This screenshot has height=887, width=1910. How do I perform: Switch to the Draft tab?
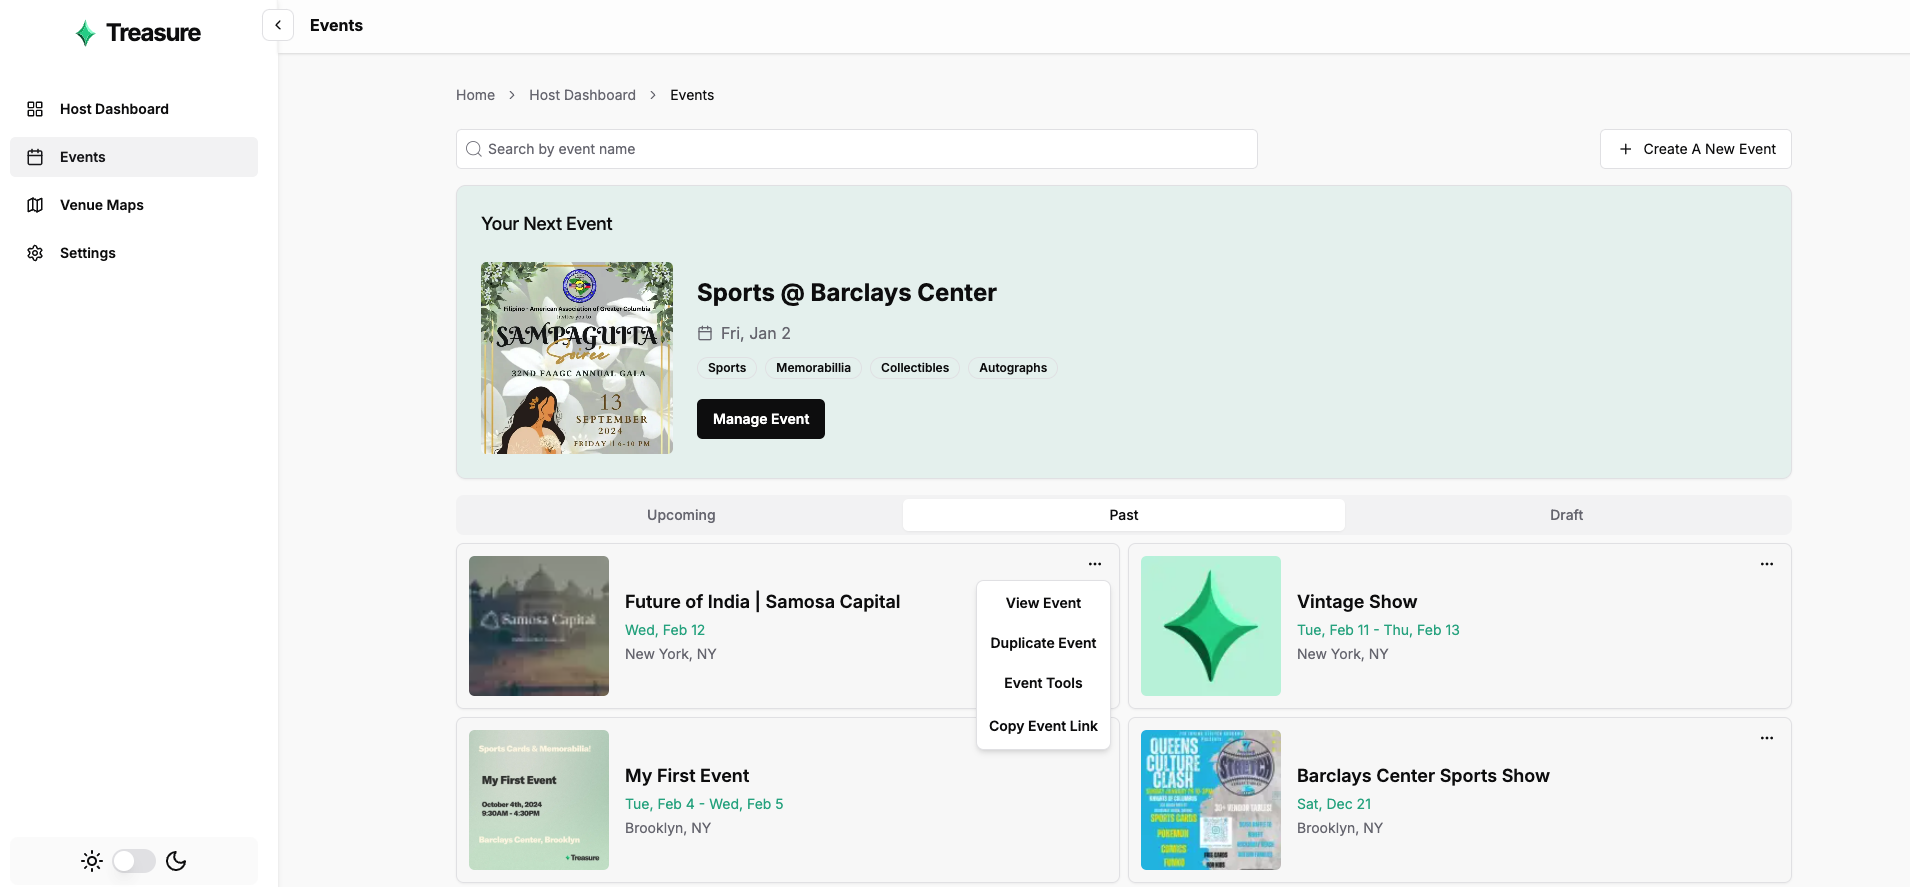(1566, 515)
